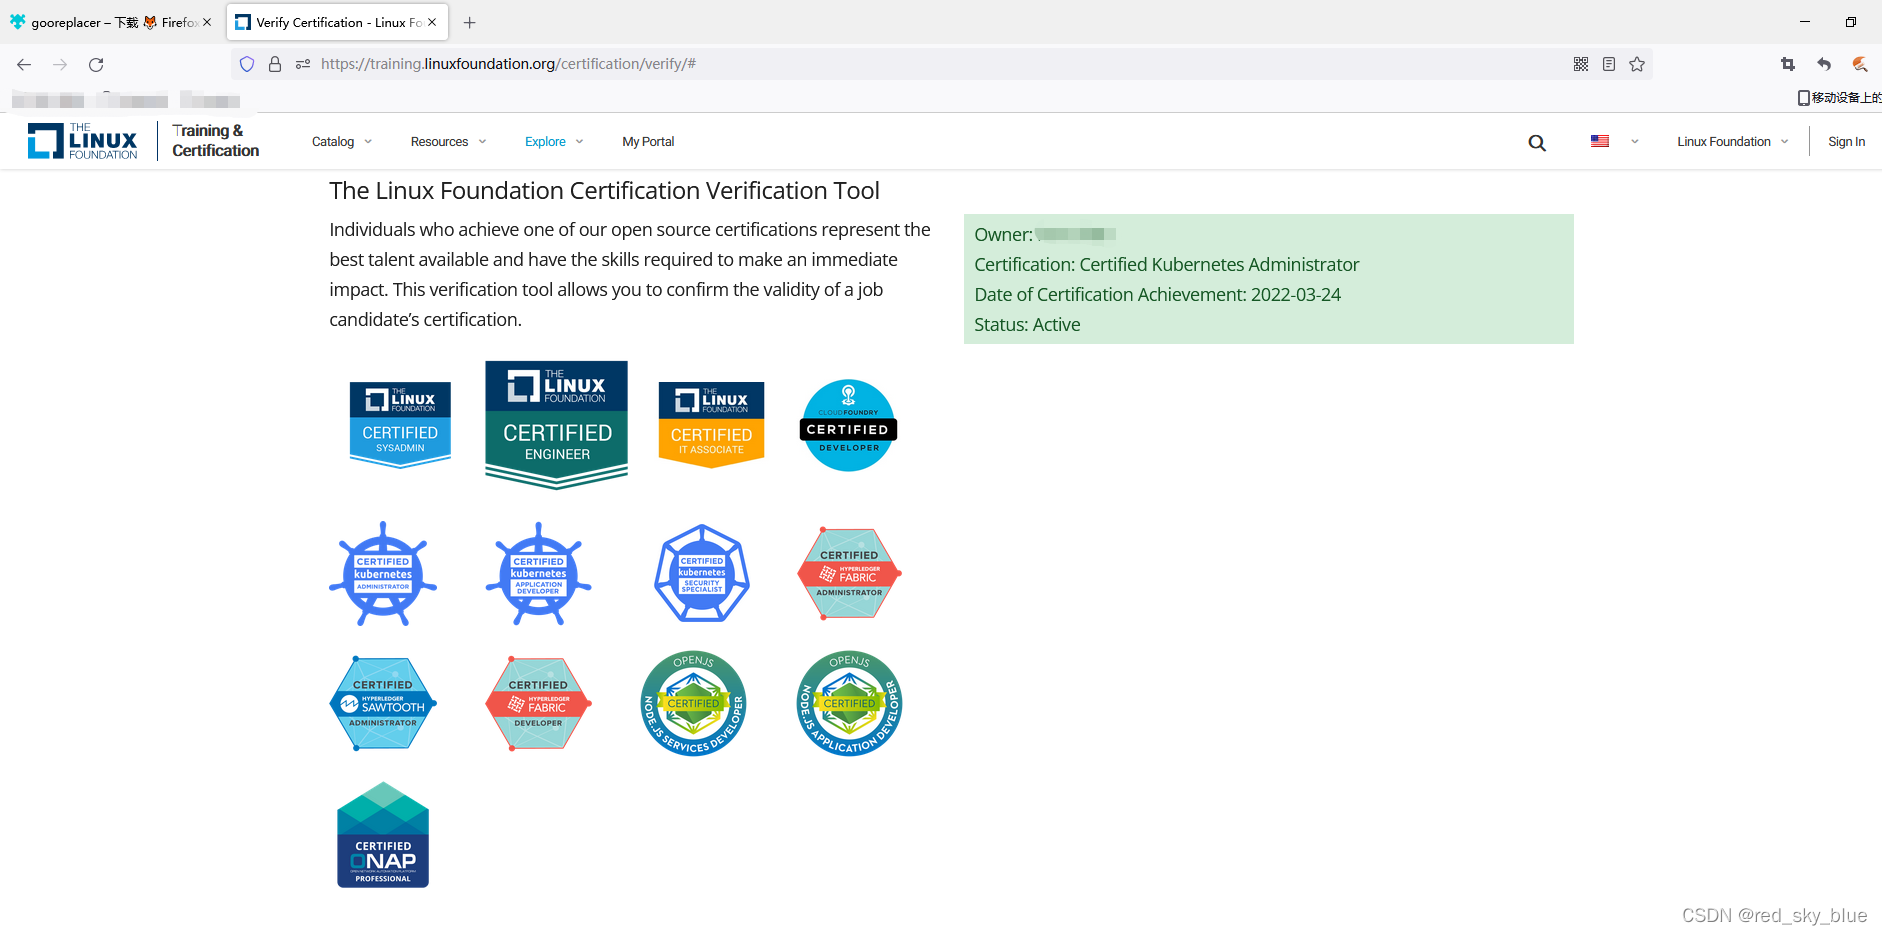Bookmark this page with the star
Image resolution: width=1882 pixels, height=935 pixels.
pyautogui.click(x=1637, y=64)
